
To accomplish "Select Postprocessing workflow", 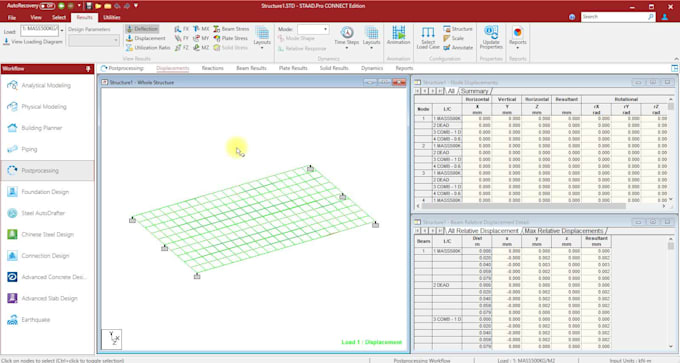I will [x=47, y=170].
